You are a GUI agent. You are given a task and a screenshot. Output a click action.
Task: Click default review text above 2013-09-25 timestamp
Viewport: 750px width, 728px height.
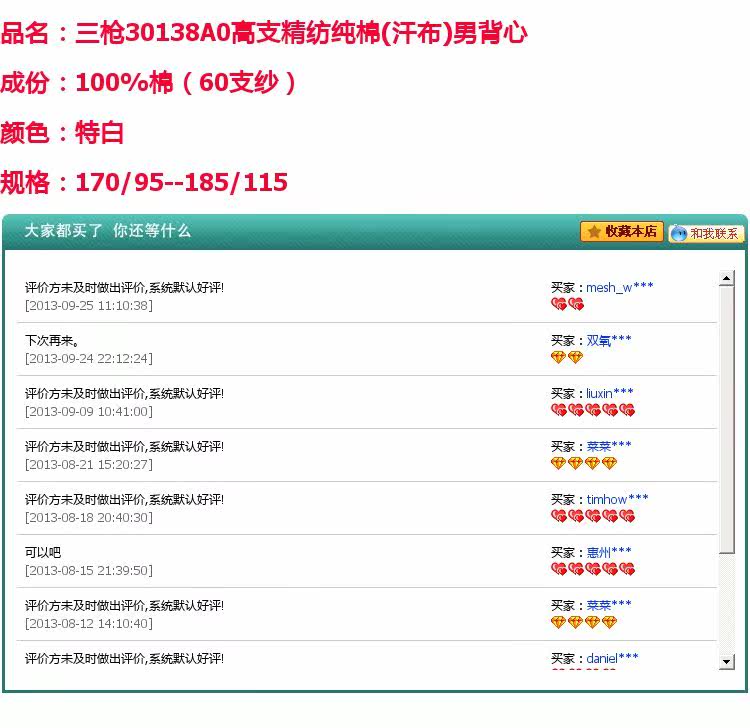124,287
